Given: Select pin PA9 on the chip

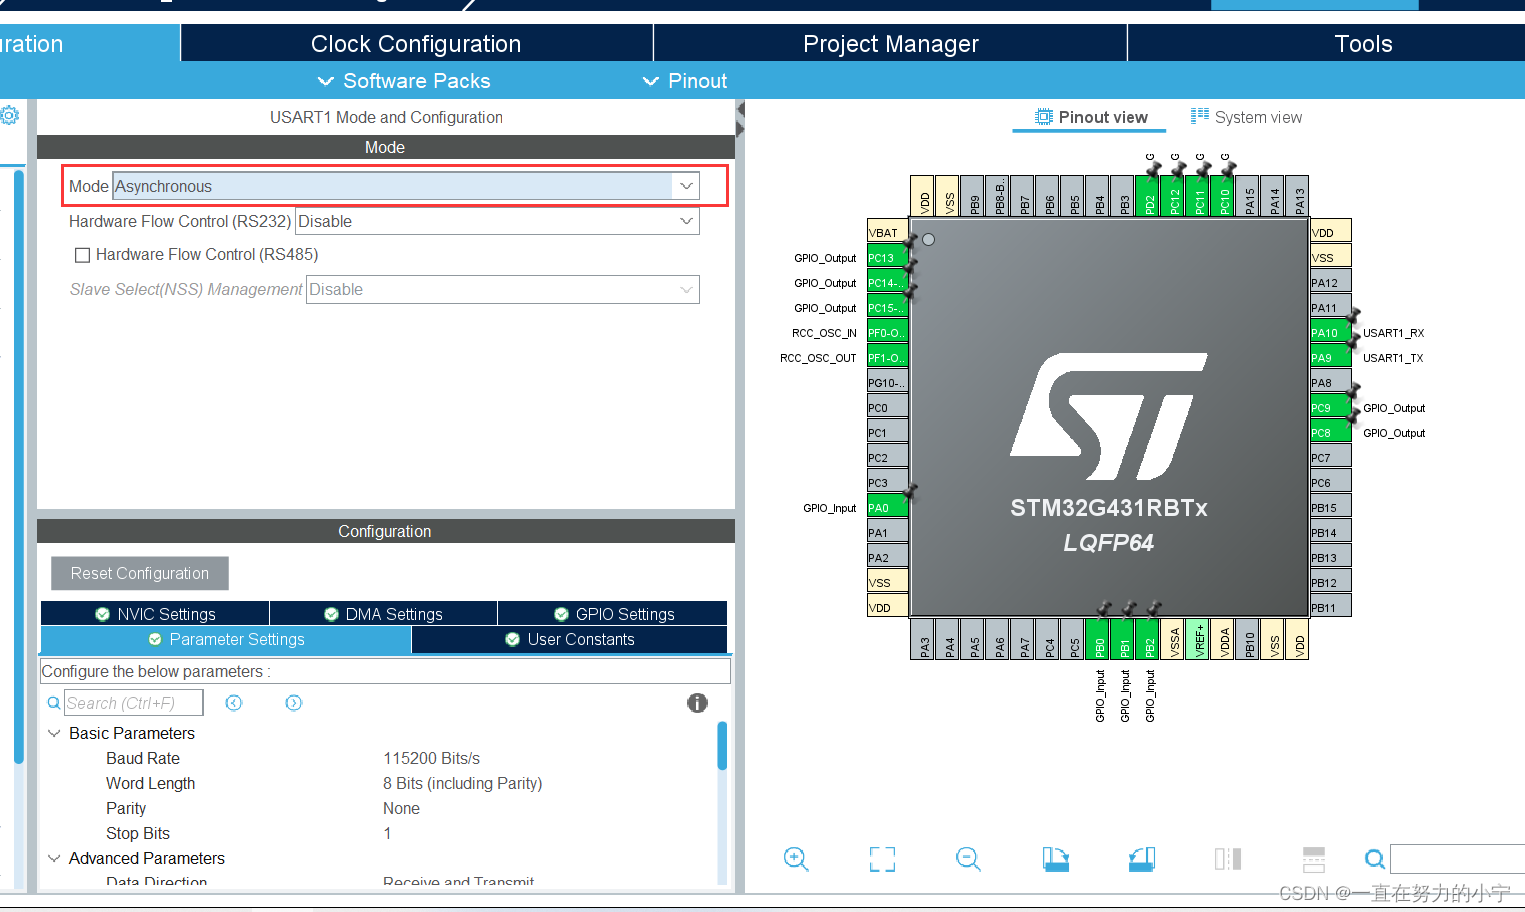Looking at the screenshot, I should tap(1331, 357).
